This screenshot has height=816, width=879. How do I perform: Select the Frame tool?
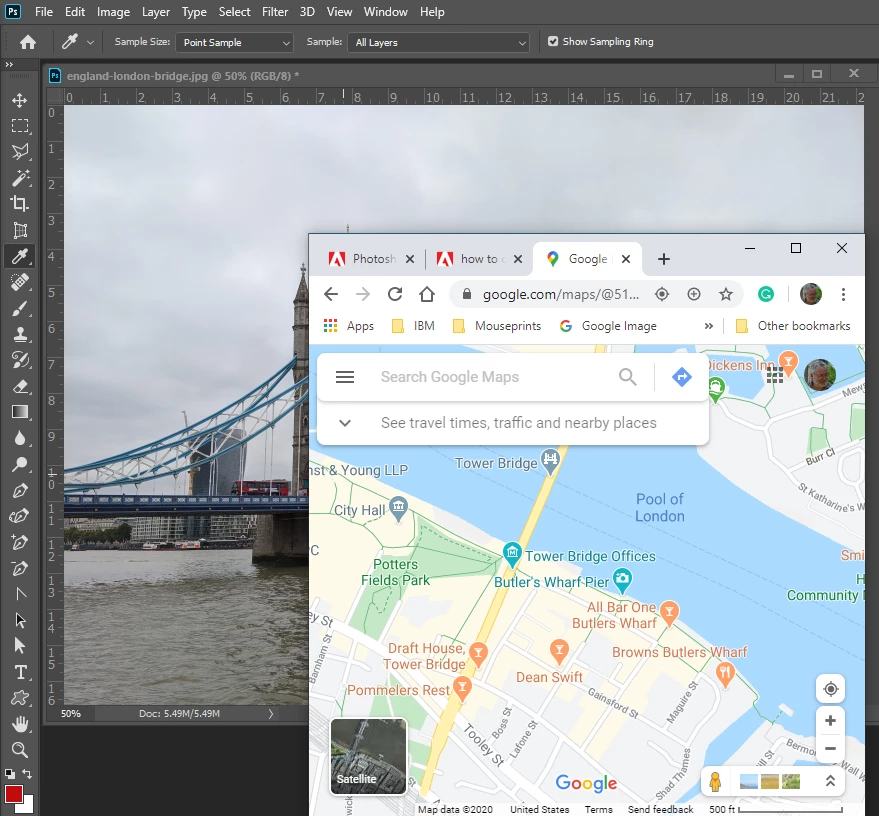pos(20,230)
